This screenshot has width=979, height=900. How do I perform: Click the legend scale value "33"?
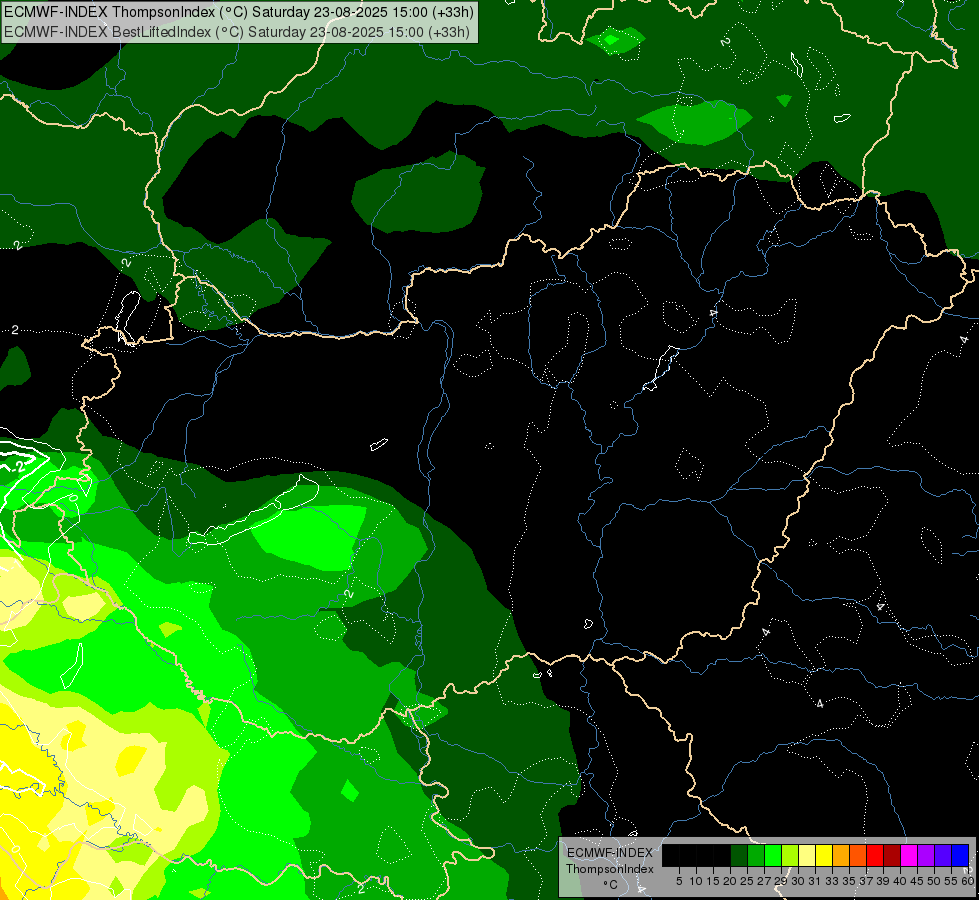(x=832, y=881)
